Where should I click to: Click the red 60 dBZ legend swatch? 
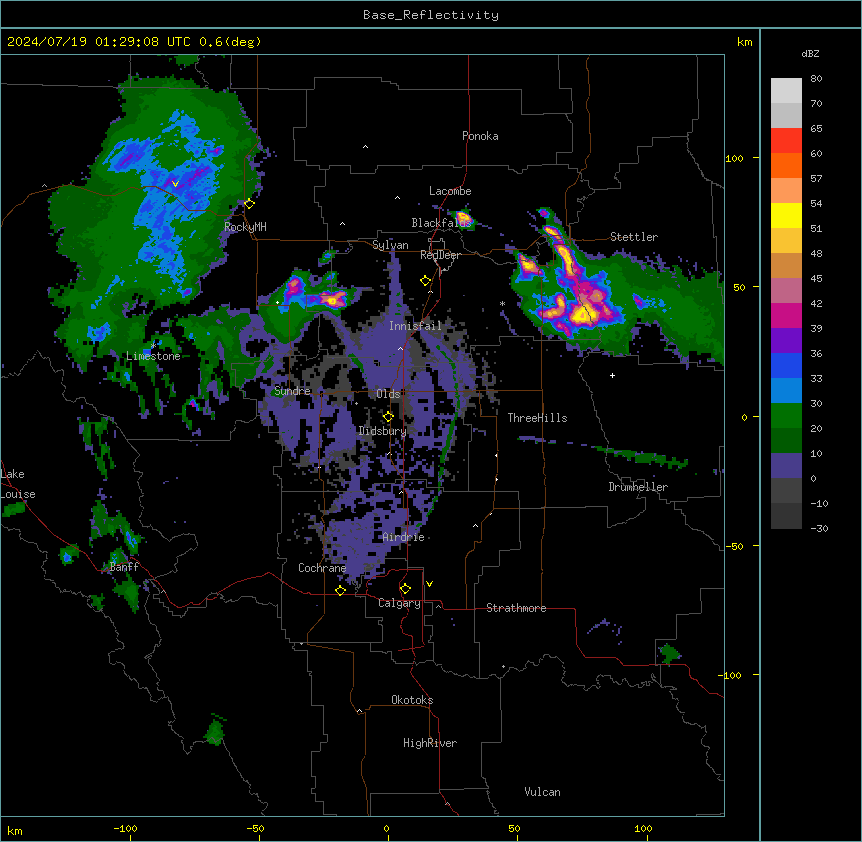(x=786, y=141)
